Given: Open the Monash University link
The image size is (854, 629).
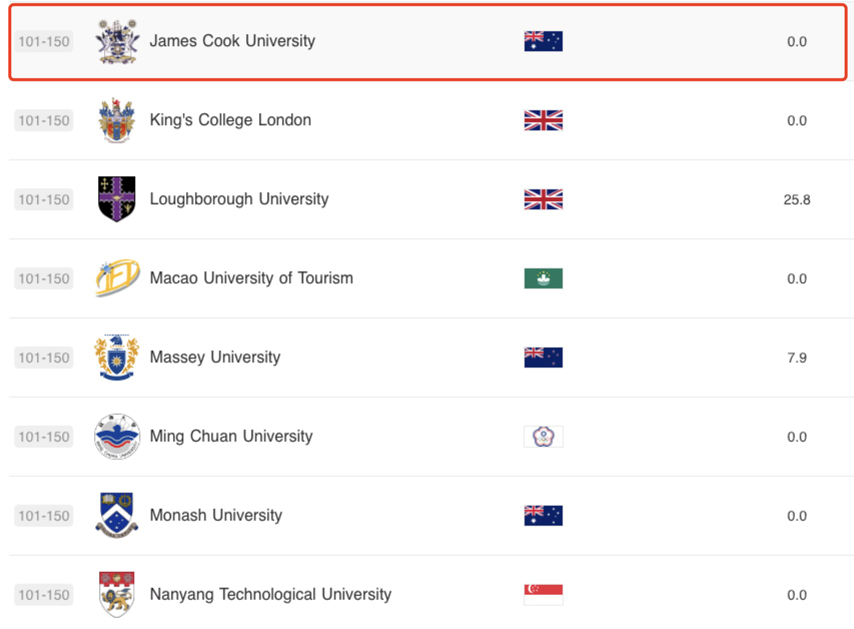Looking at the screenshot, I should coord(216,515).
